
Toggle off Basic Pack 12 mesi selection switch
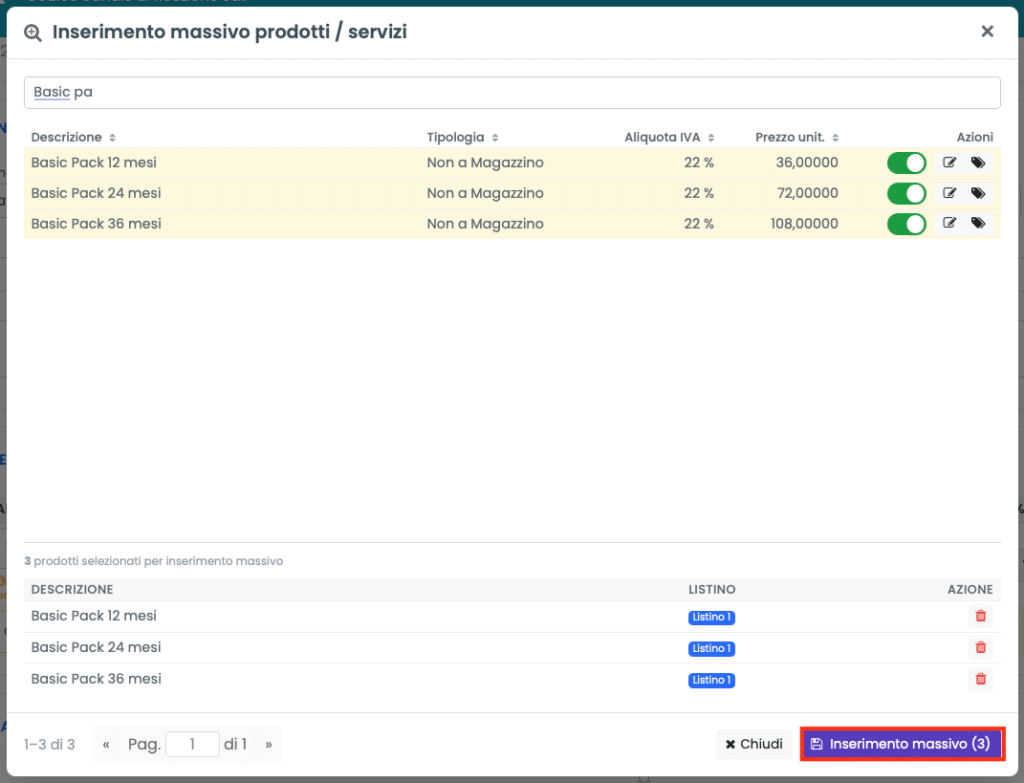[x=906, y=163]
